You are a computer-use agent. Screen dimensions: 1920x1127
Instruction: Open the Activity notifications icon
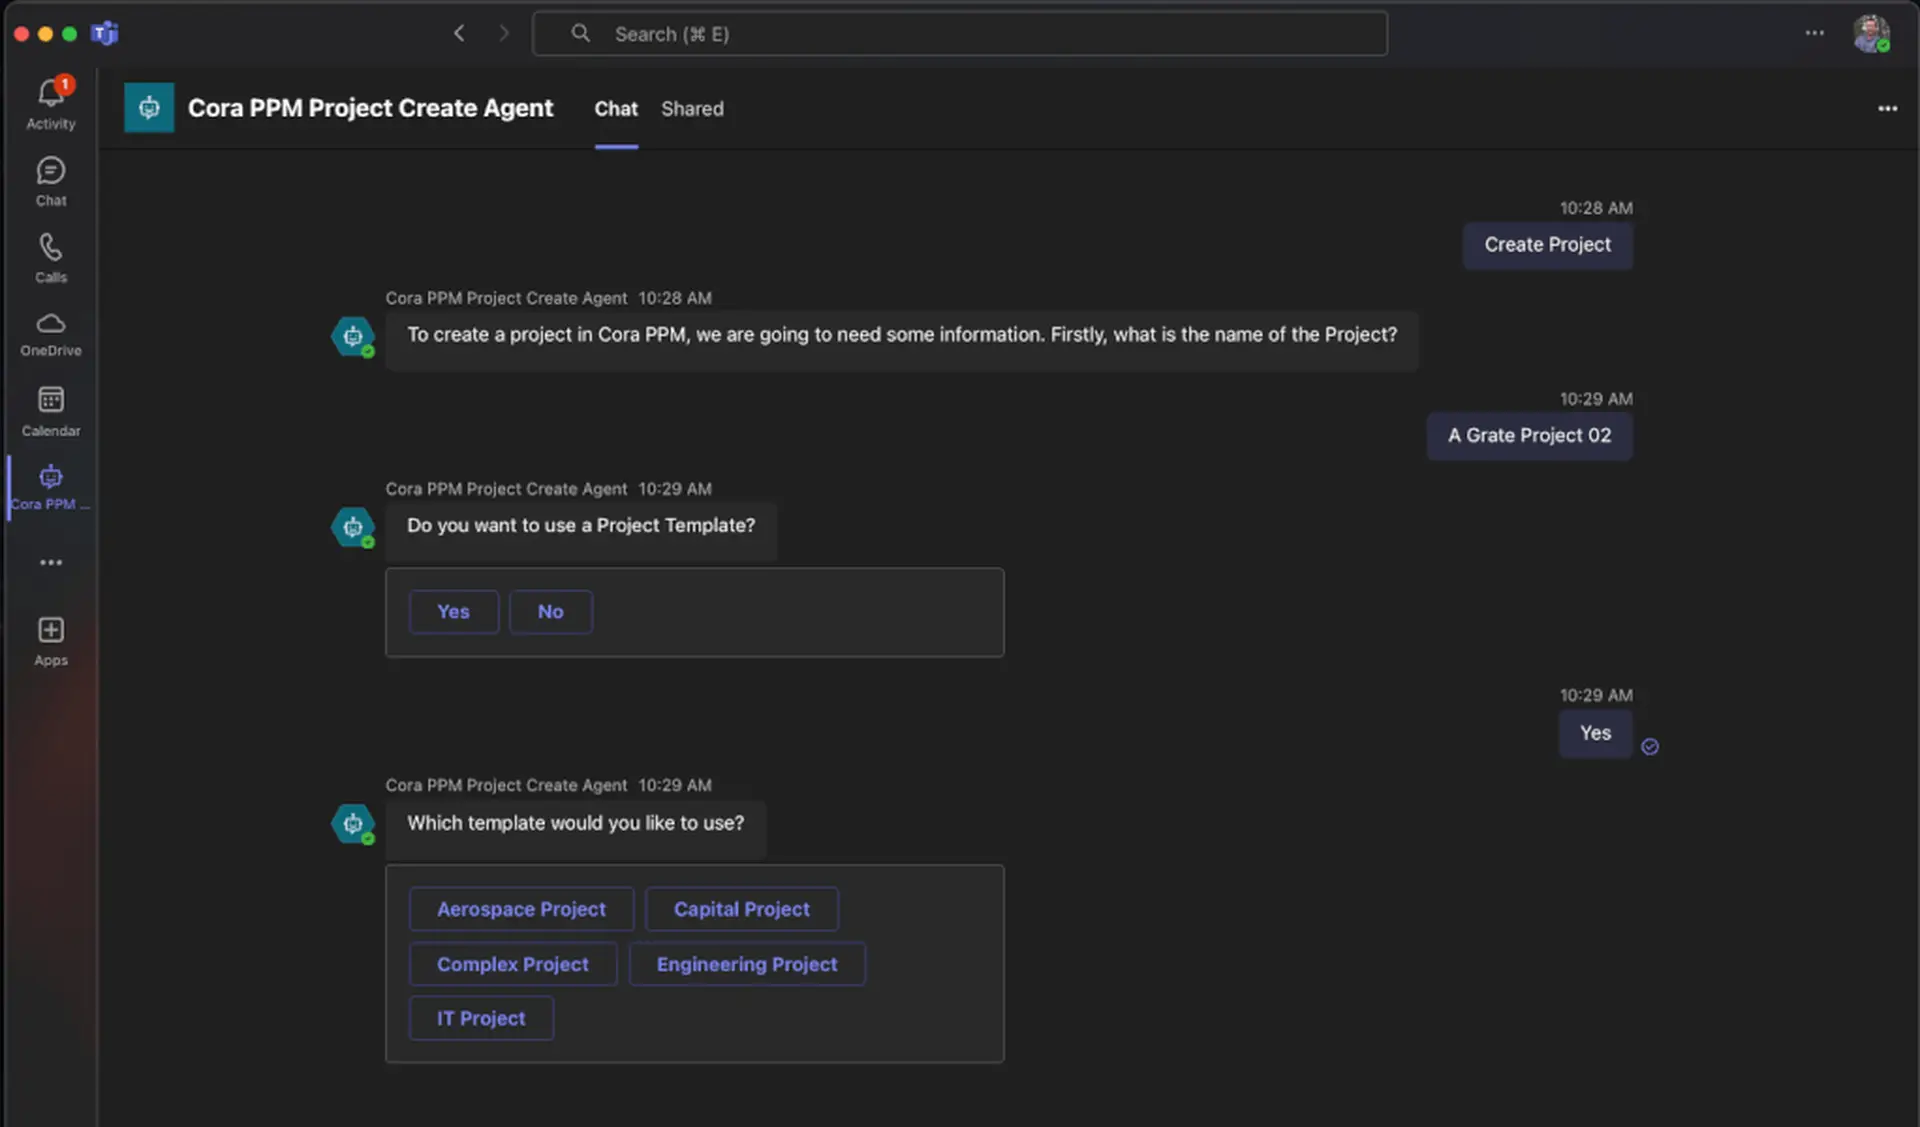point(51,102)
